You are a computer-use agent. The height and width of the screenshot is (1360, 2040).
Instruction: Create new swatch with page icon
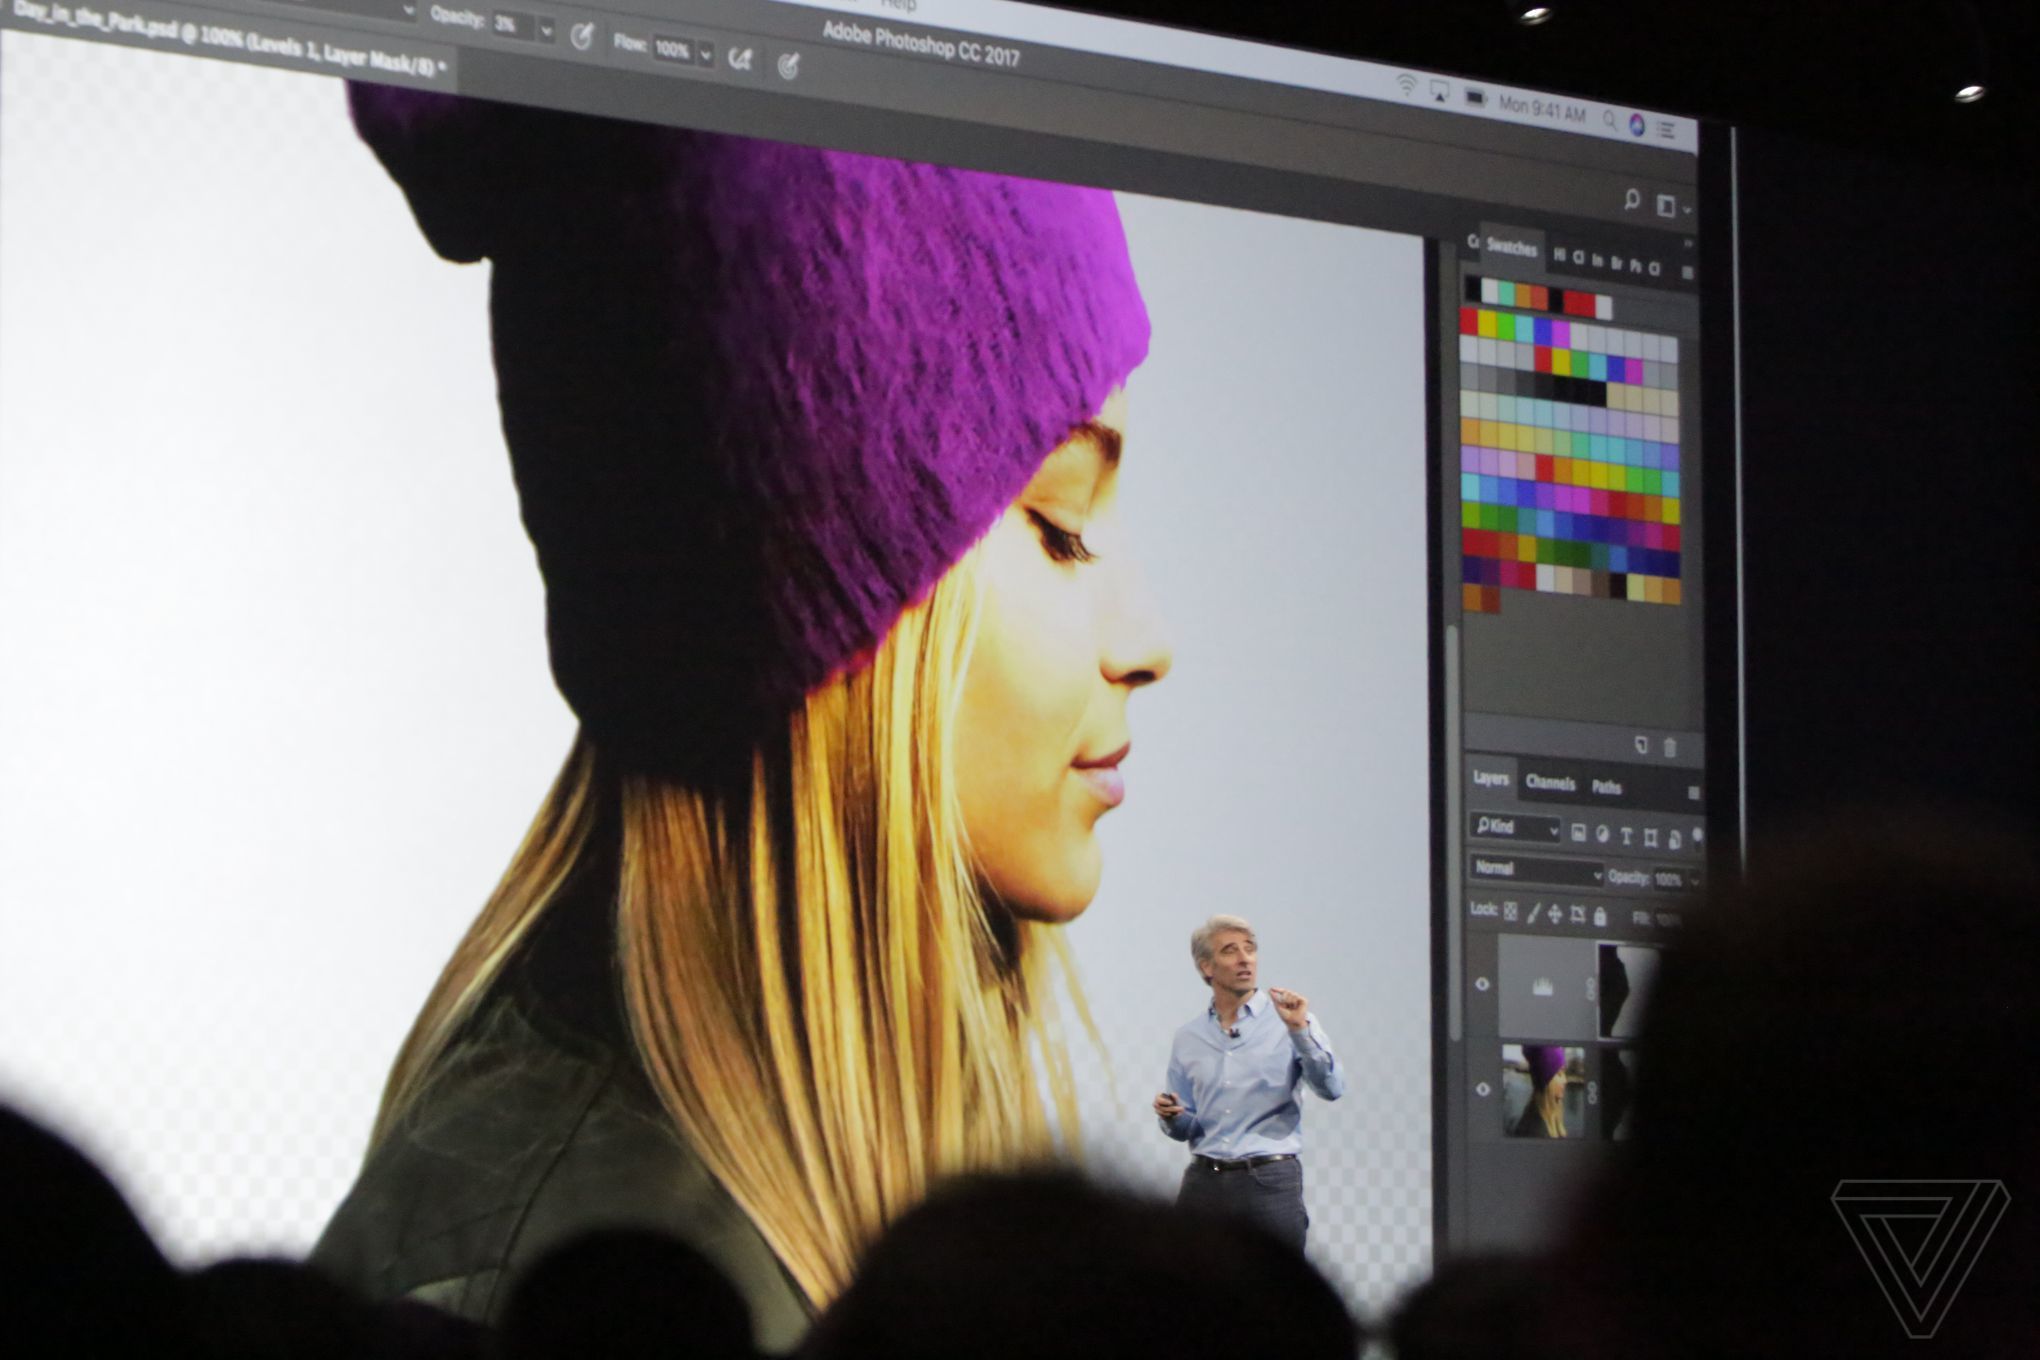pyautogui.click(x=1641, y=745)
